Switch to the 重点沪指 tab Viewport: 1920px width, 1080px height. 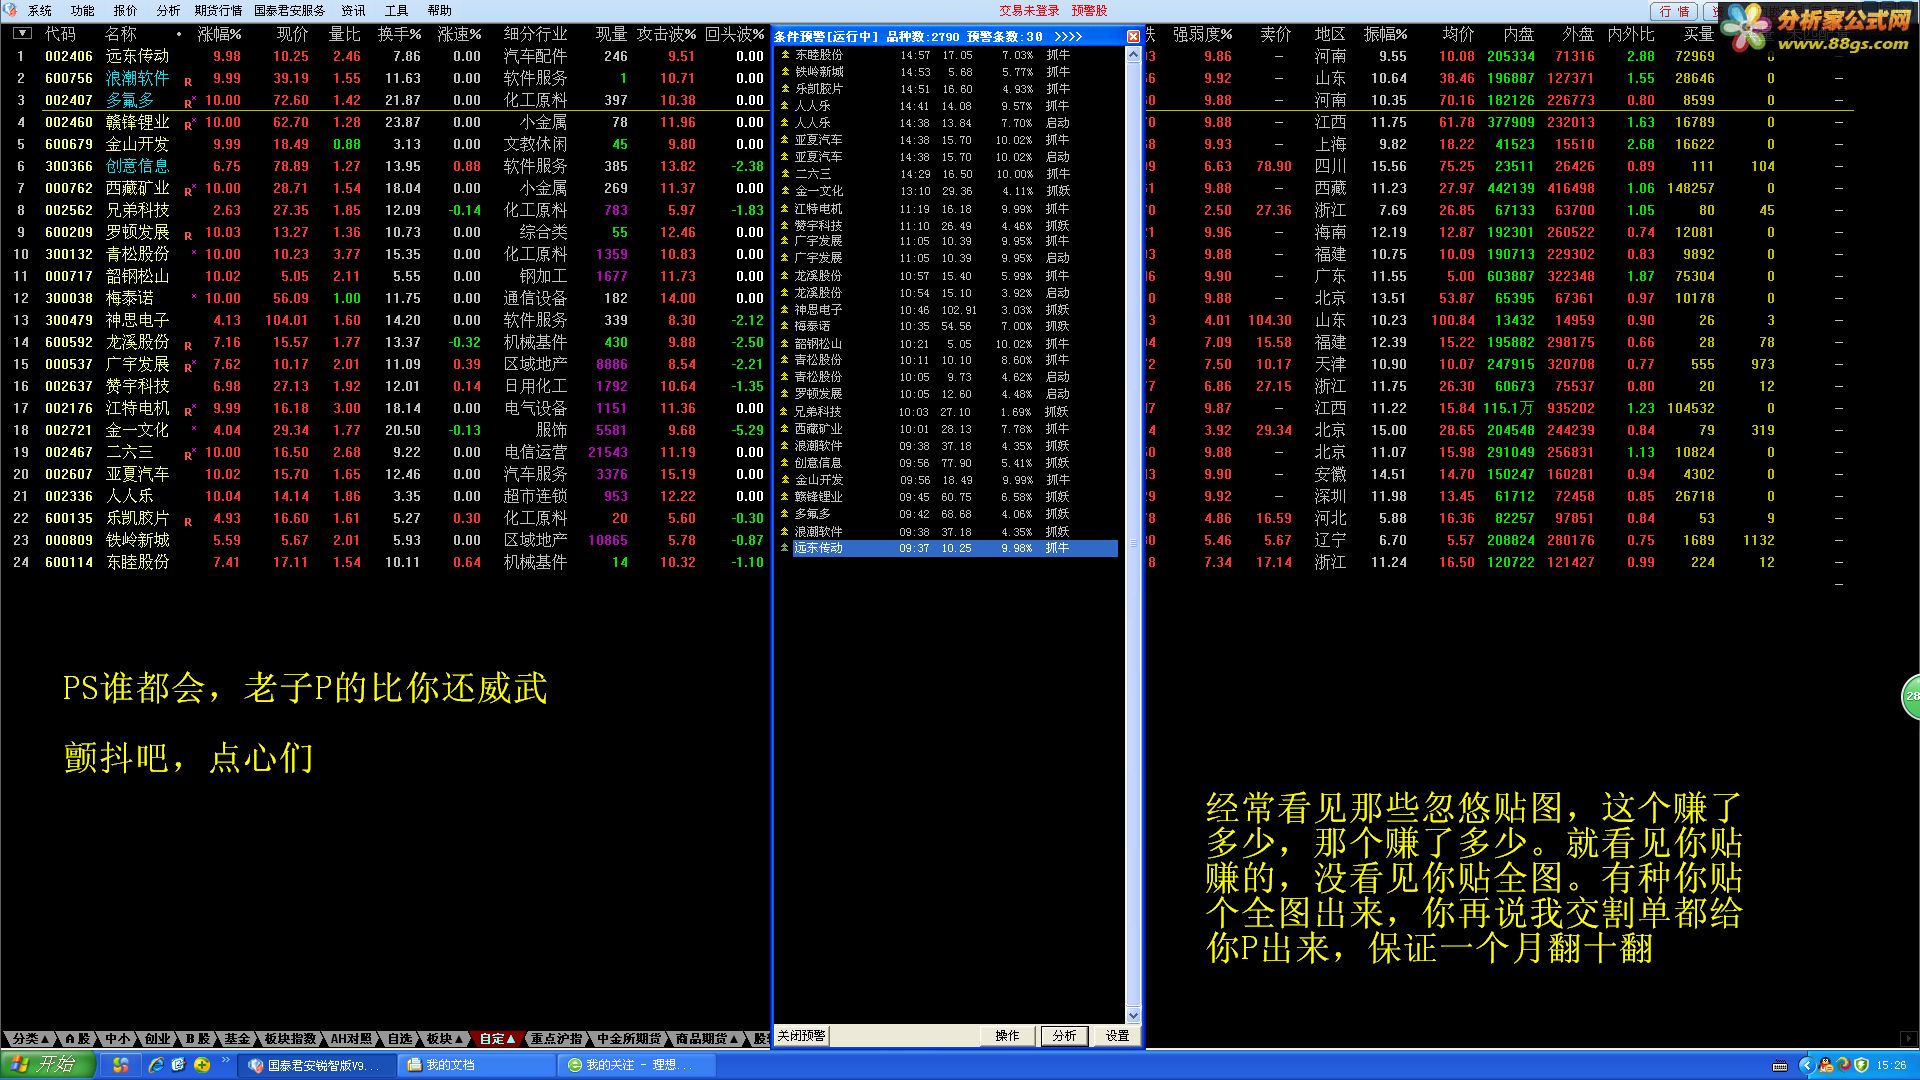[556, 1039]
